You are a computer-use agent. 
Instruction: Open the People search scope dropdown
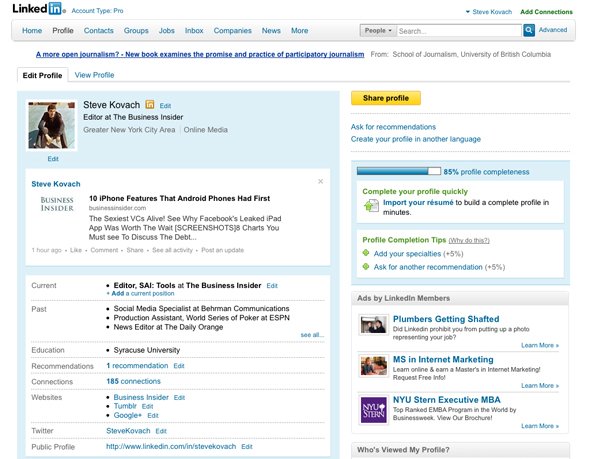tap(378, 30)
